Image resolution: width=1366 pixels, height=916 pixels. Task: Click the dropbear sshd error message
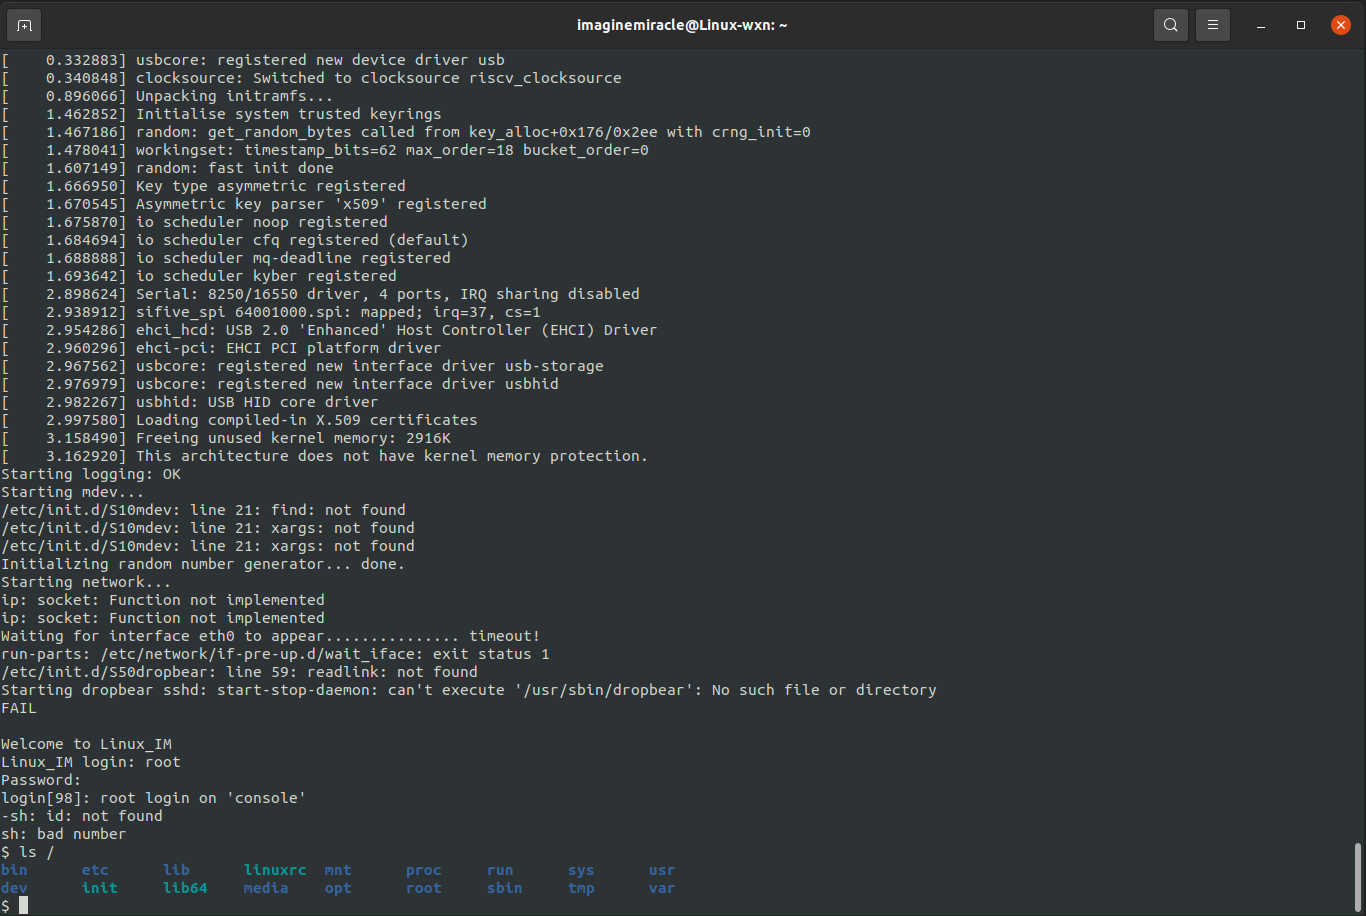(x=470, y=689)
